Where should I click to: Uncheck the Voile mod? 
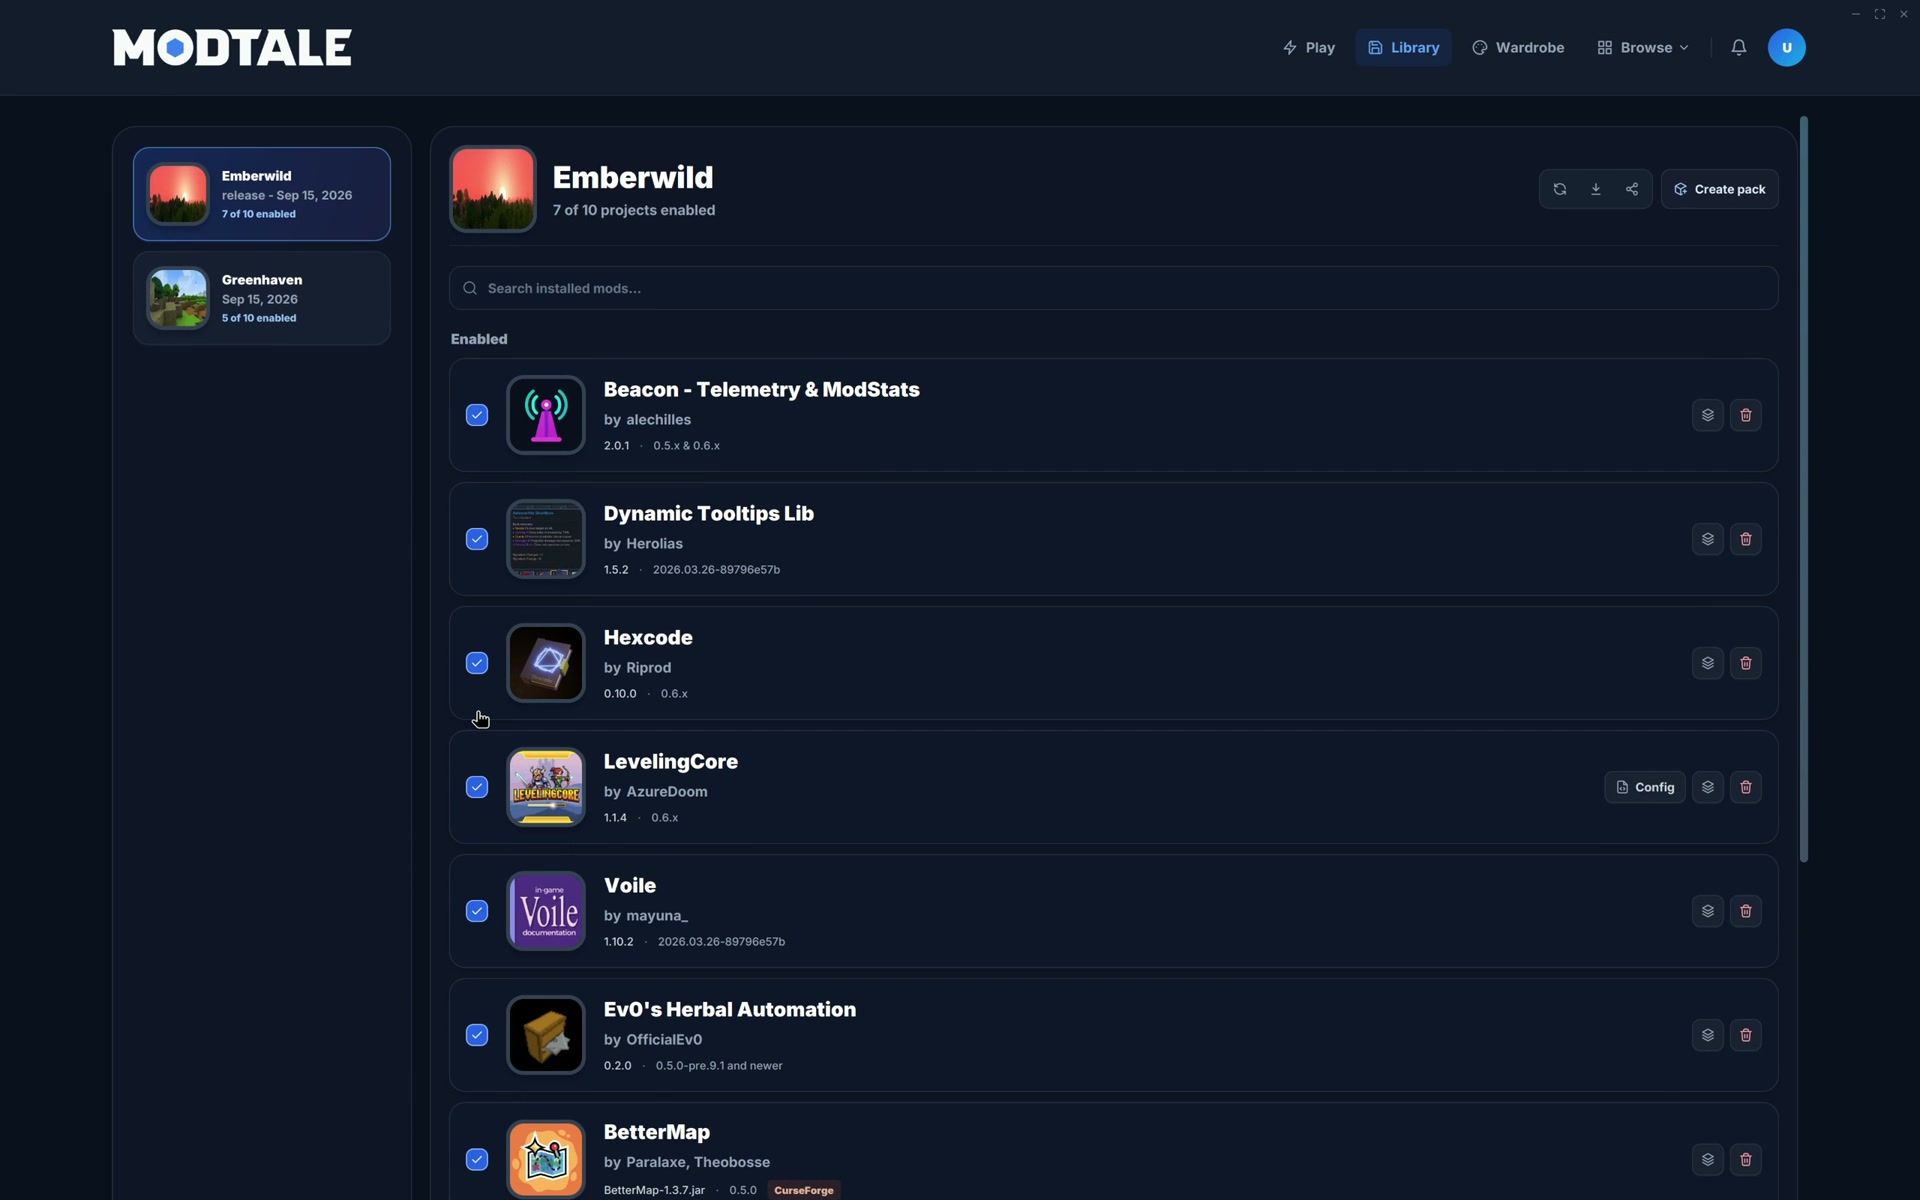tap(477, 911)
